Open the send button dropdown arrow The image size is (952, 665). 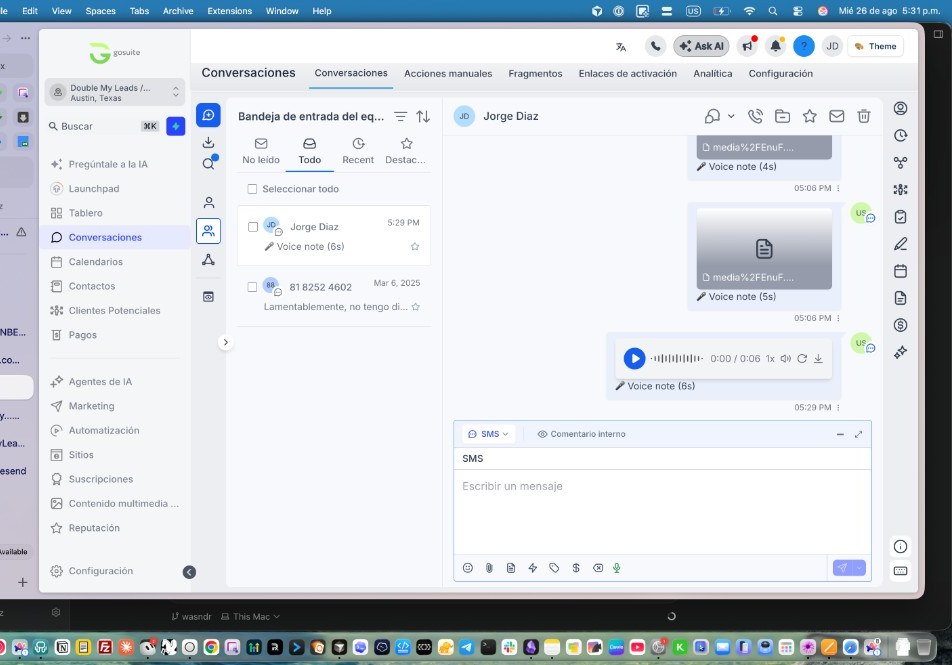pos(859,568)
